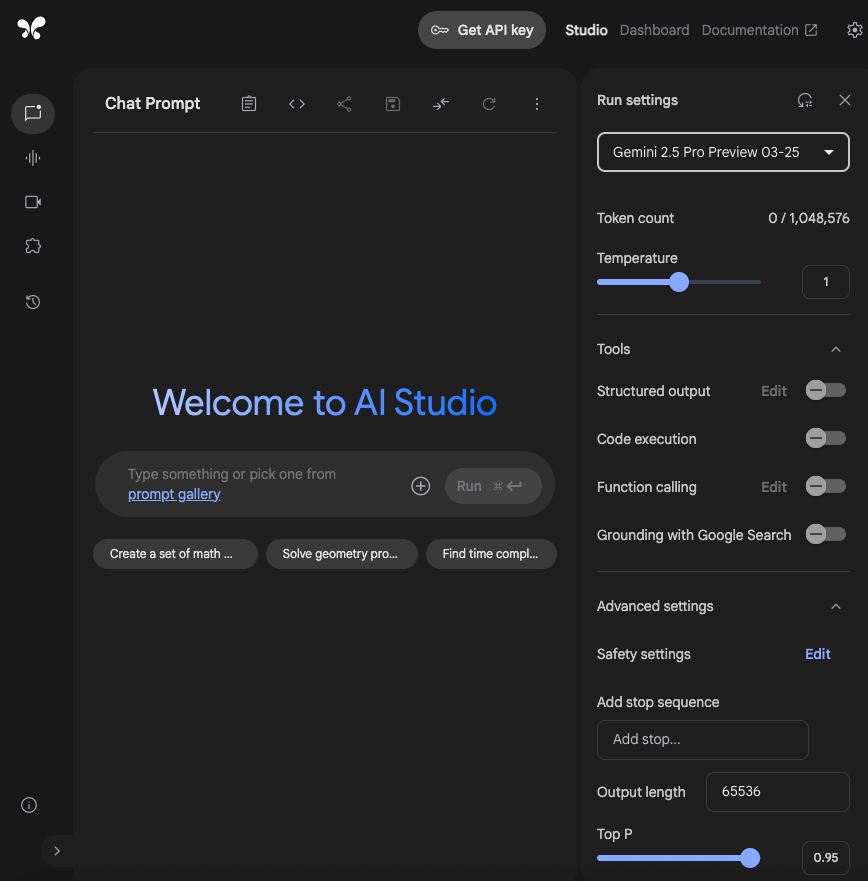Viewport: 868px width, 881px height.
Task: Toggle Code execution switch
Action: point(825,438)
